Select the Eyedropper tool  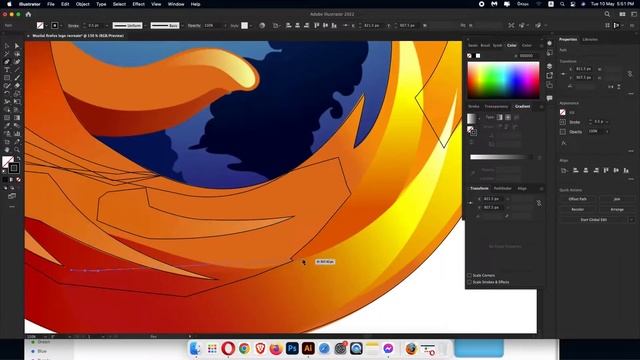(x=7, y=126)
